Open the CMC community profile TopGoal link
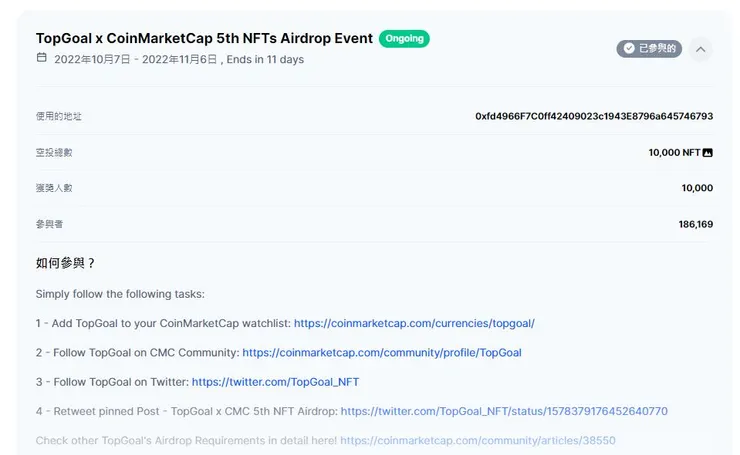The width and height of the screenshot is (740, 455). [382, 353]
